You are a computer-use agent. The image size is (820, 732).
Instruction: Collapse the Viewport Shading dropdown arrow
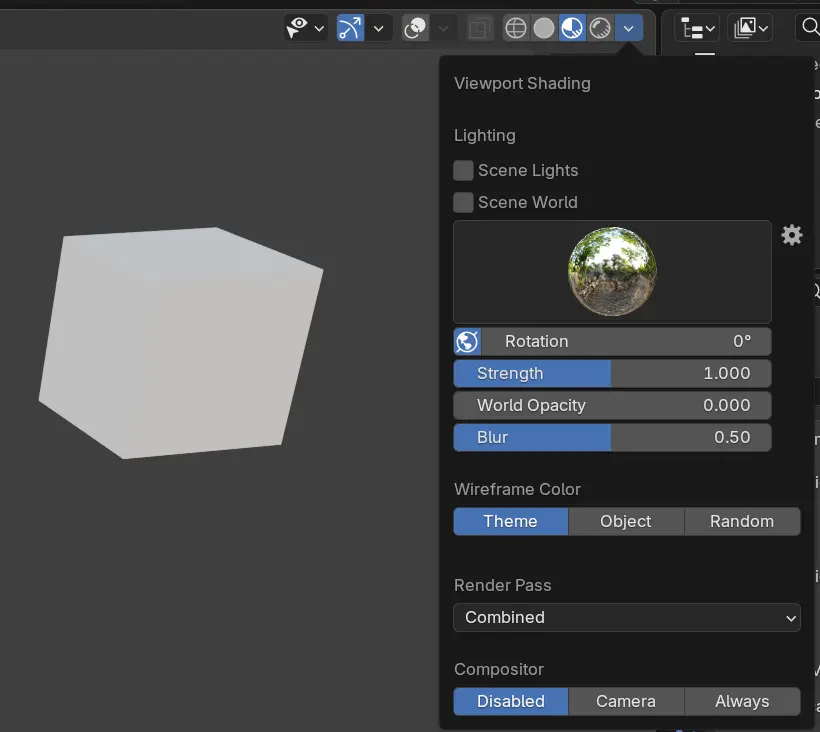pos(628,28)
